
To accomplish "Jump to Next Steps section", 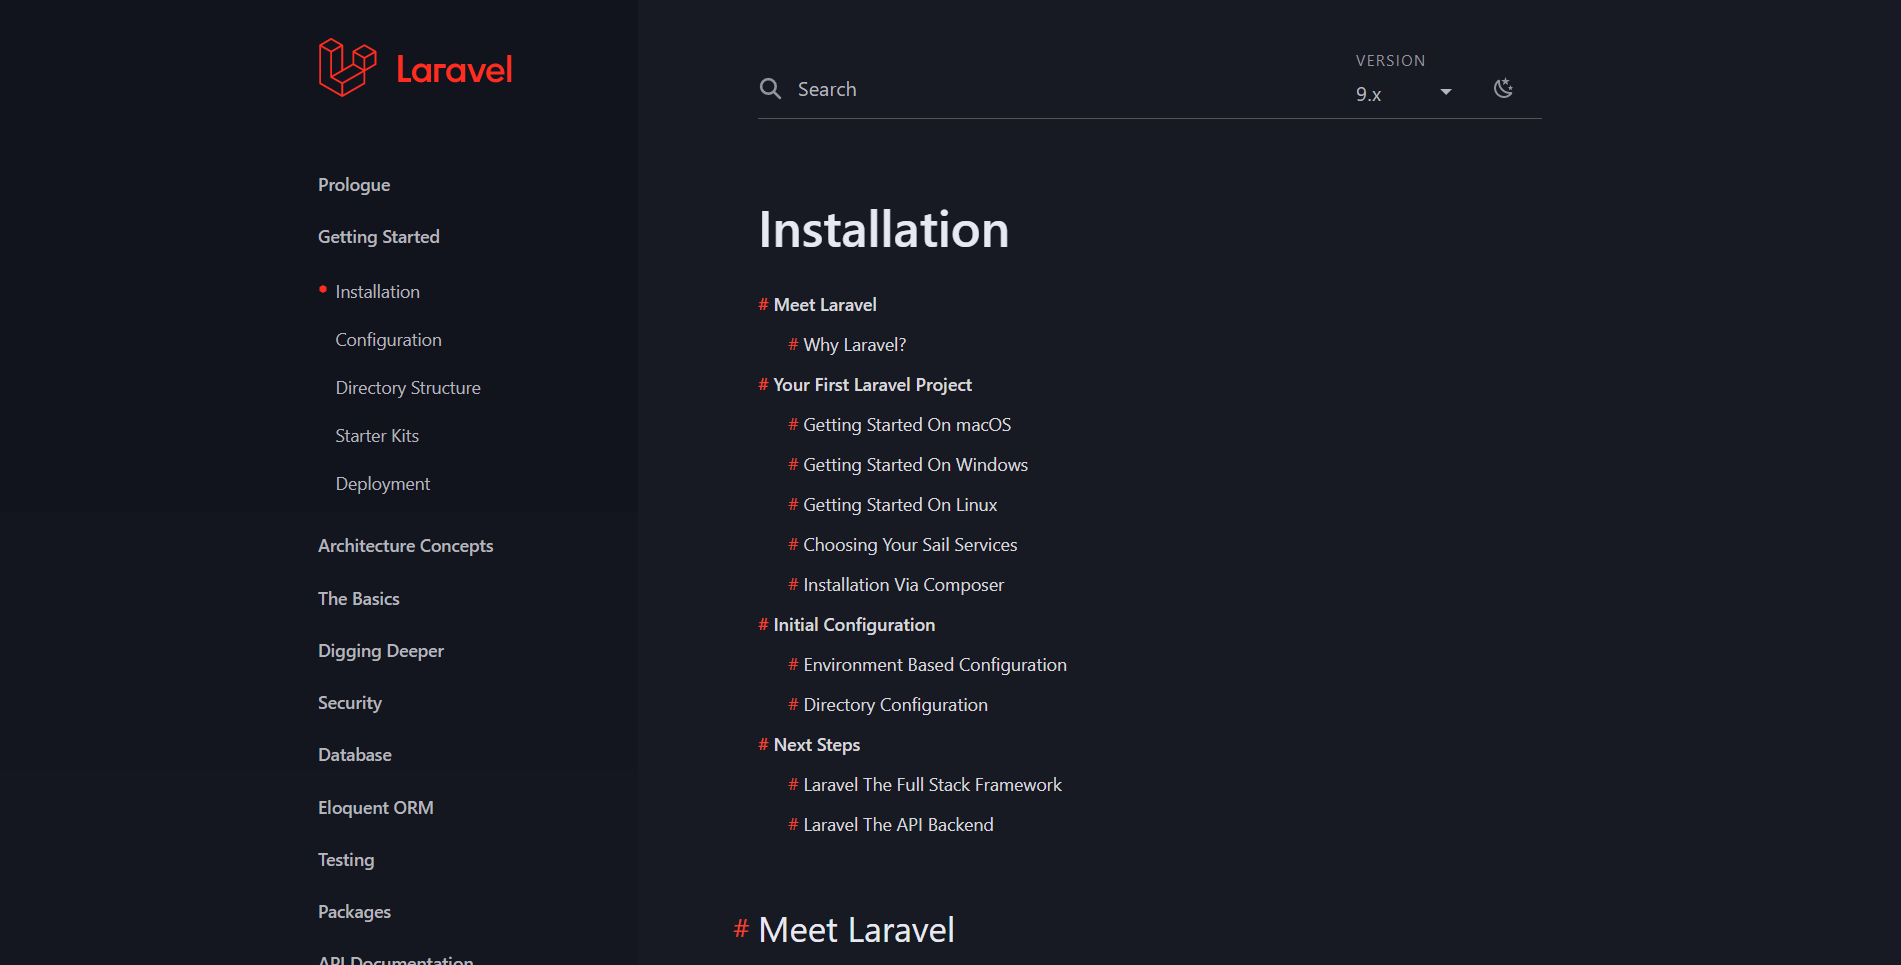I will [817, 745].
